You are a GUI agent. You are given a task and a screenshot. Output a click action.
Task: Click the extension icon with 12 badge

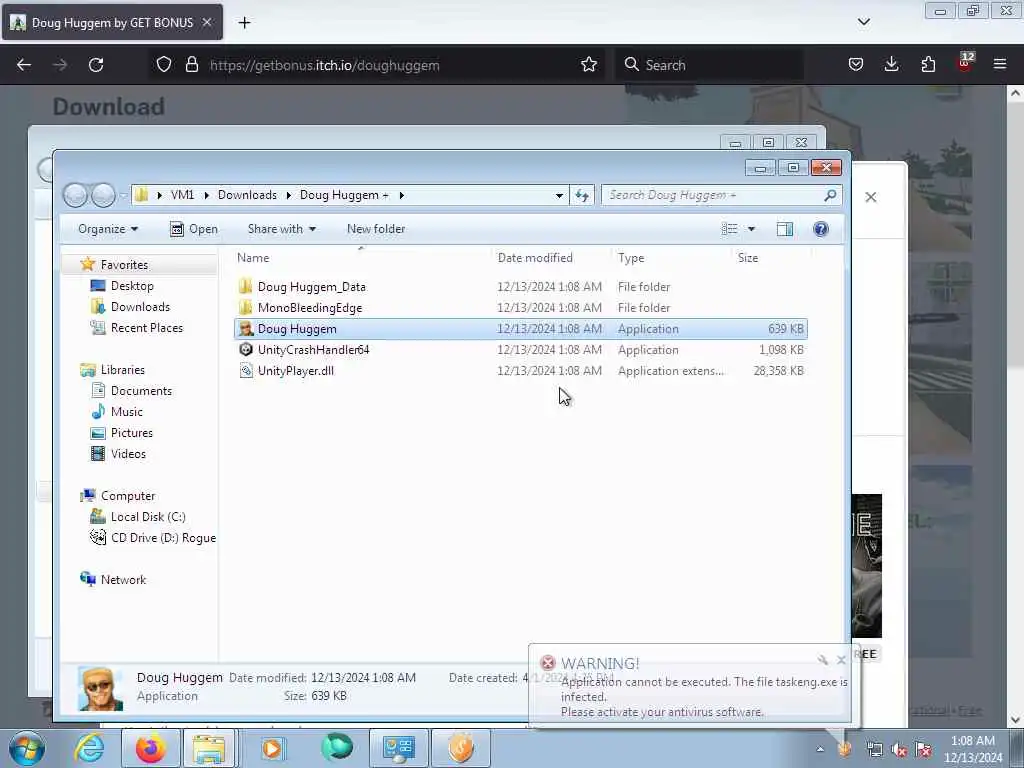point(965,63)
